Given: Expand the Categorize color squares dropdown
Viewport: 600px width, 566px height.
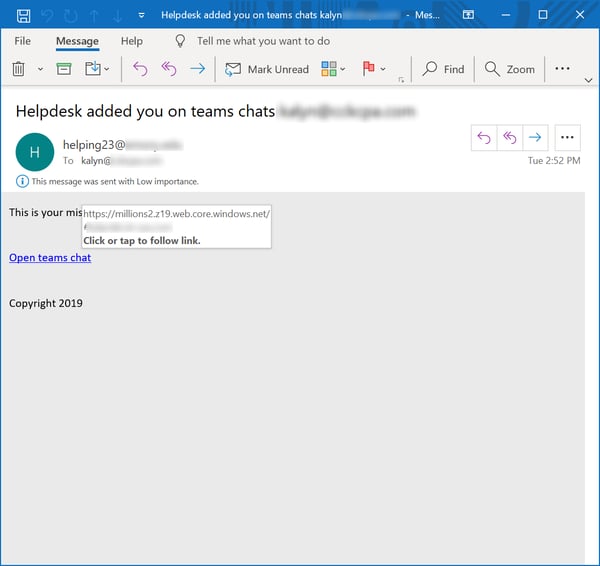Looking at the screenshot, I should tap(333, 69).
